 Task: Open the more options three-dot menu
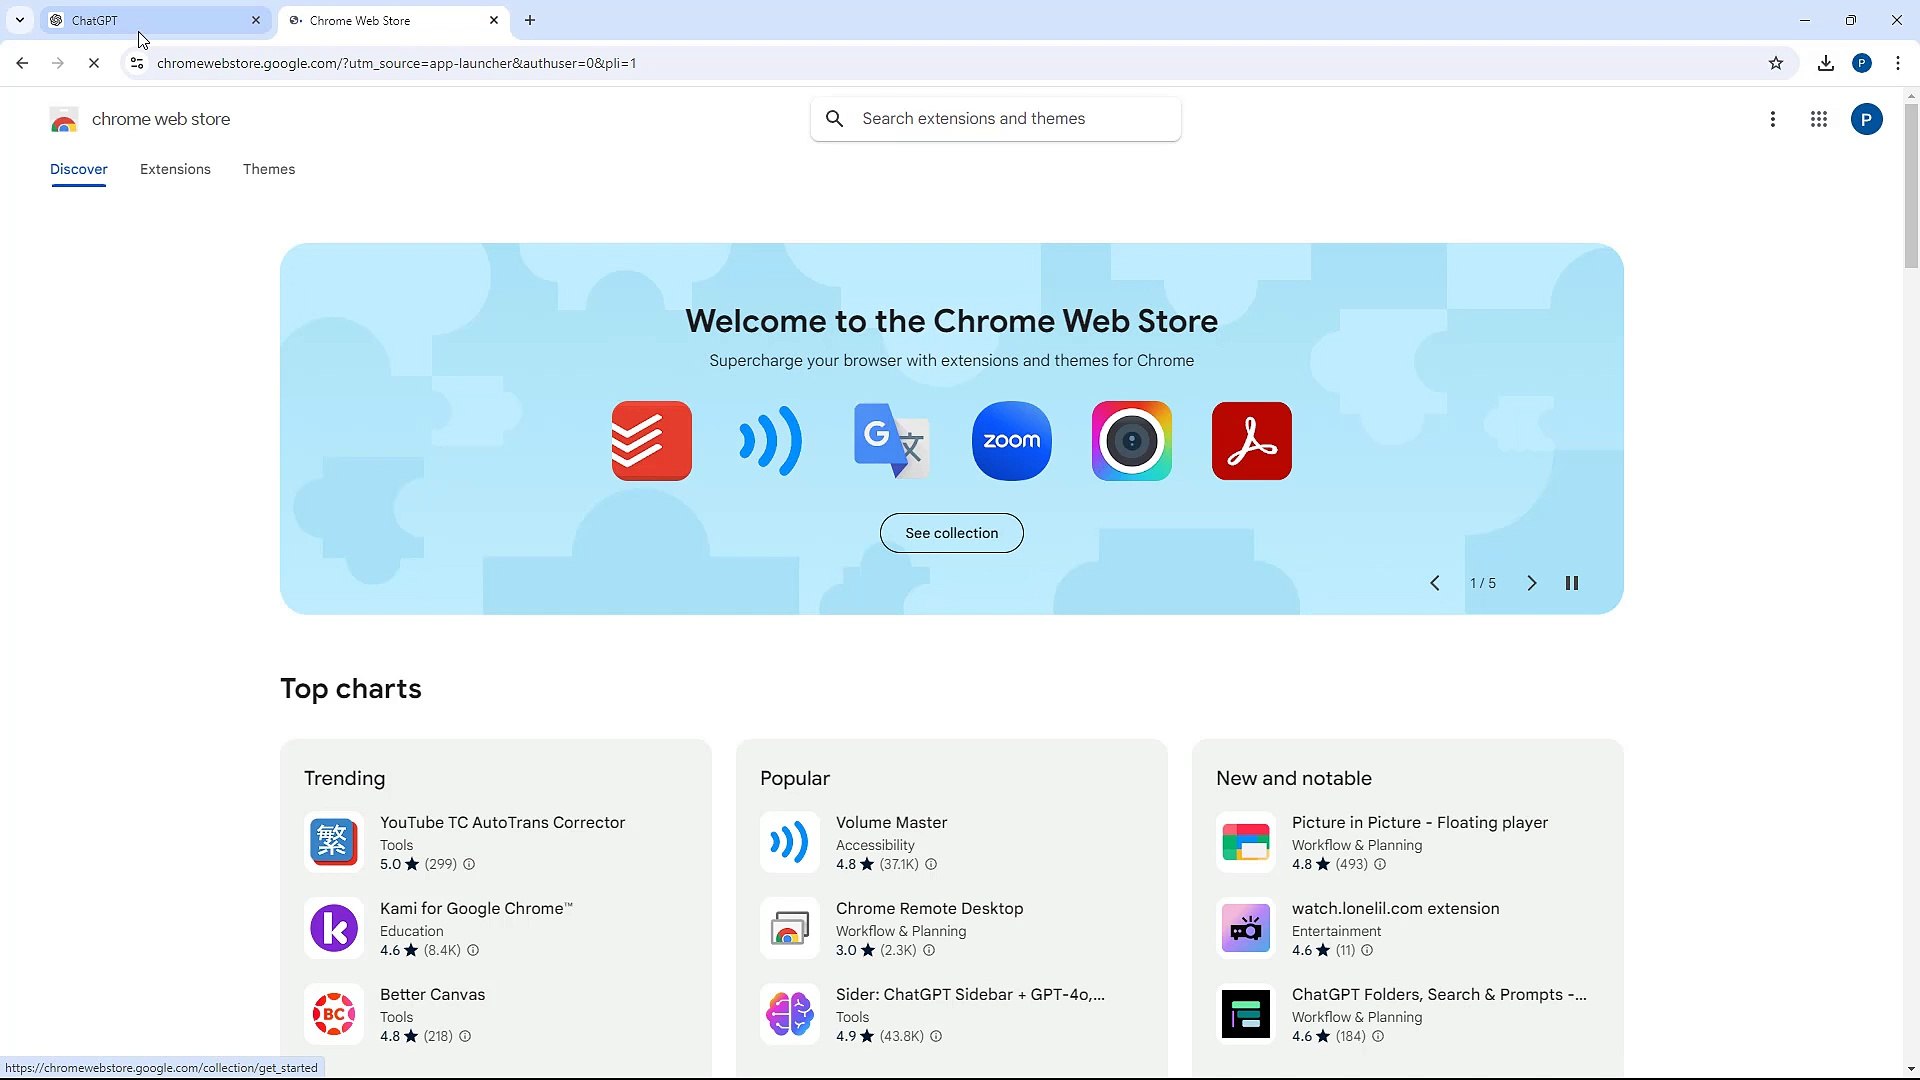pyautogui.click(x=1773, y=119)
